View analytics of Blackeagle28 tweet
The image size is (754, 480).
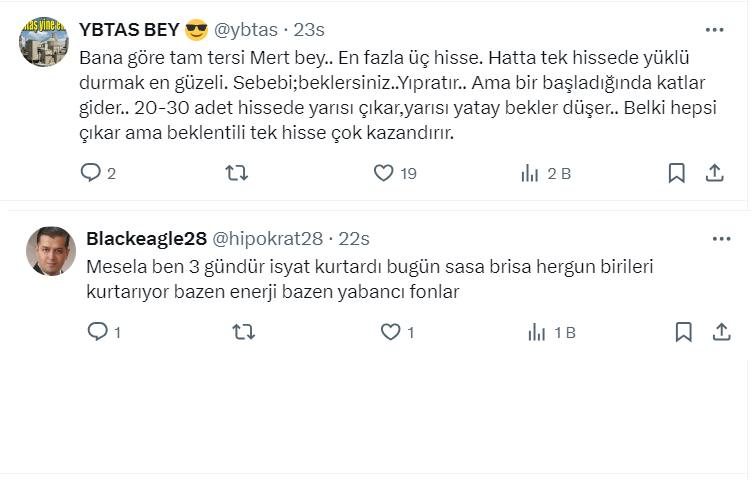pyautogui.click(x=536, y=332)
